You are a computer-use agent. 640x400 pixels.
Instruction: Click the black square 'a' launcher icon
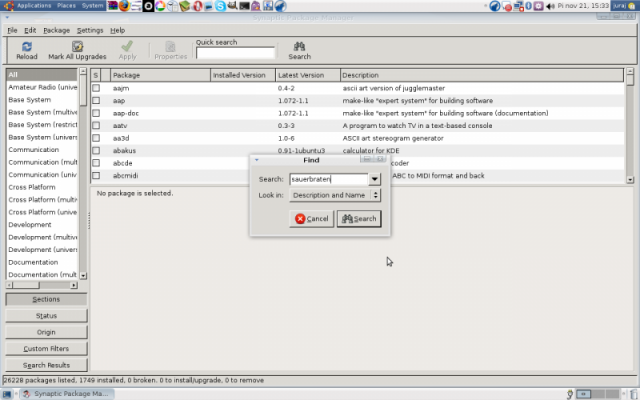point(148,6)
